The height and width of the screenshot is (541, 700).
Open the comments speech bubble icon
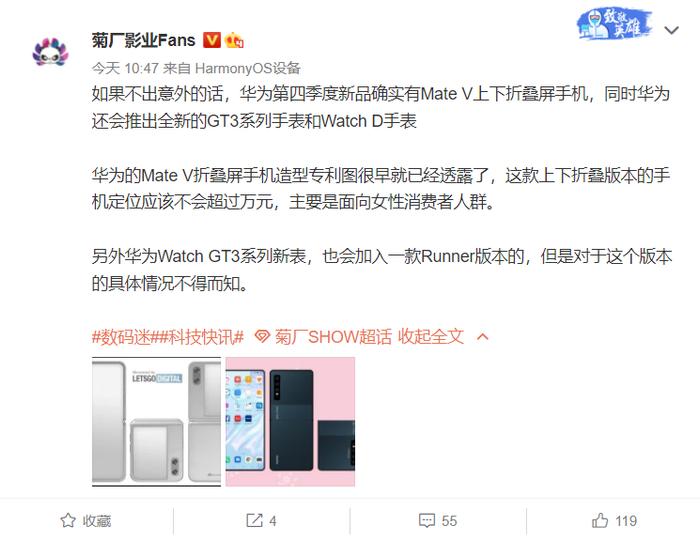tap(427, 520)
